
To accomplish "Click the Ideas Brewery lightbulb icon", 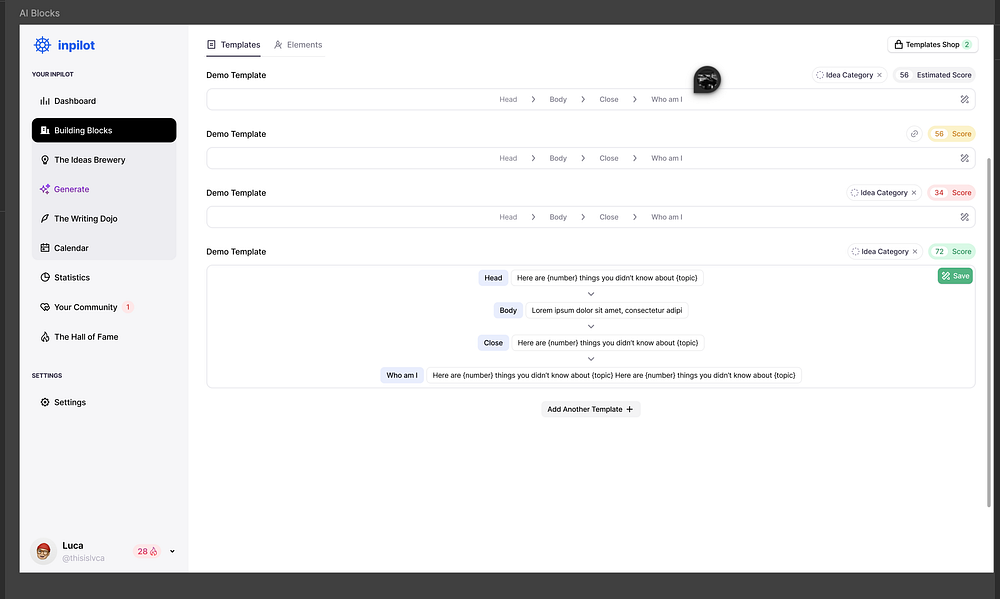I will 45,159.
